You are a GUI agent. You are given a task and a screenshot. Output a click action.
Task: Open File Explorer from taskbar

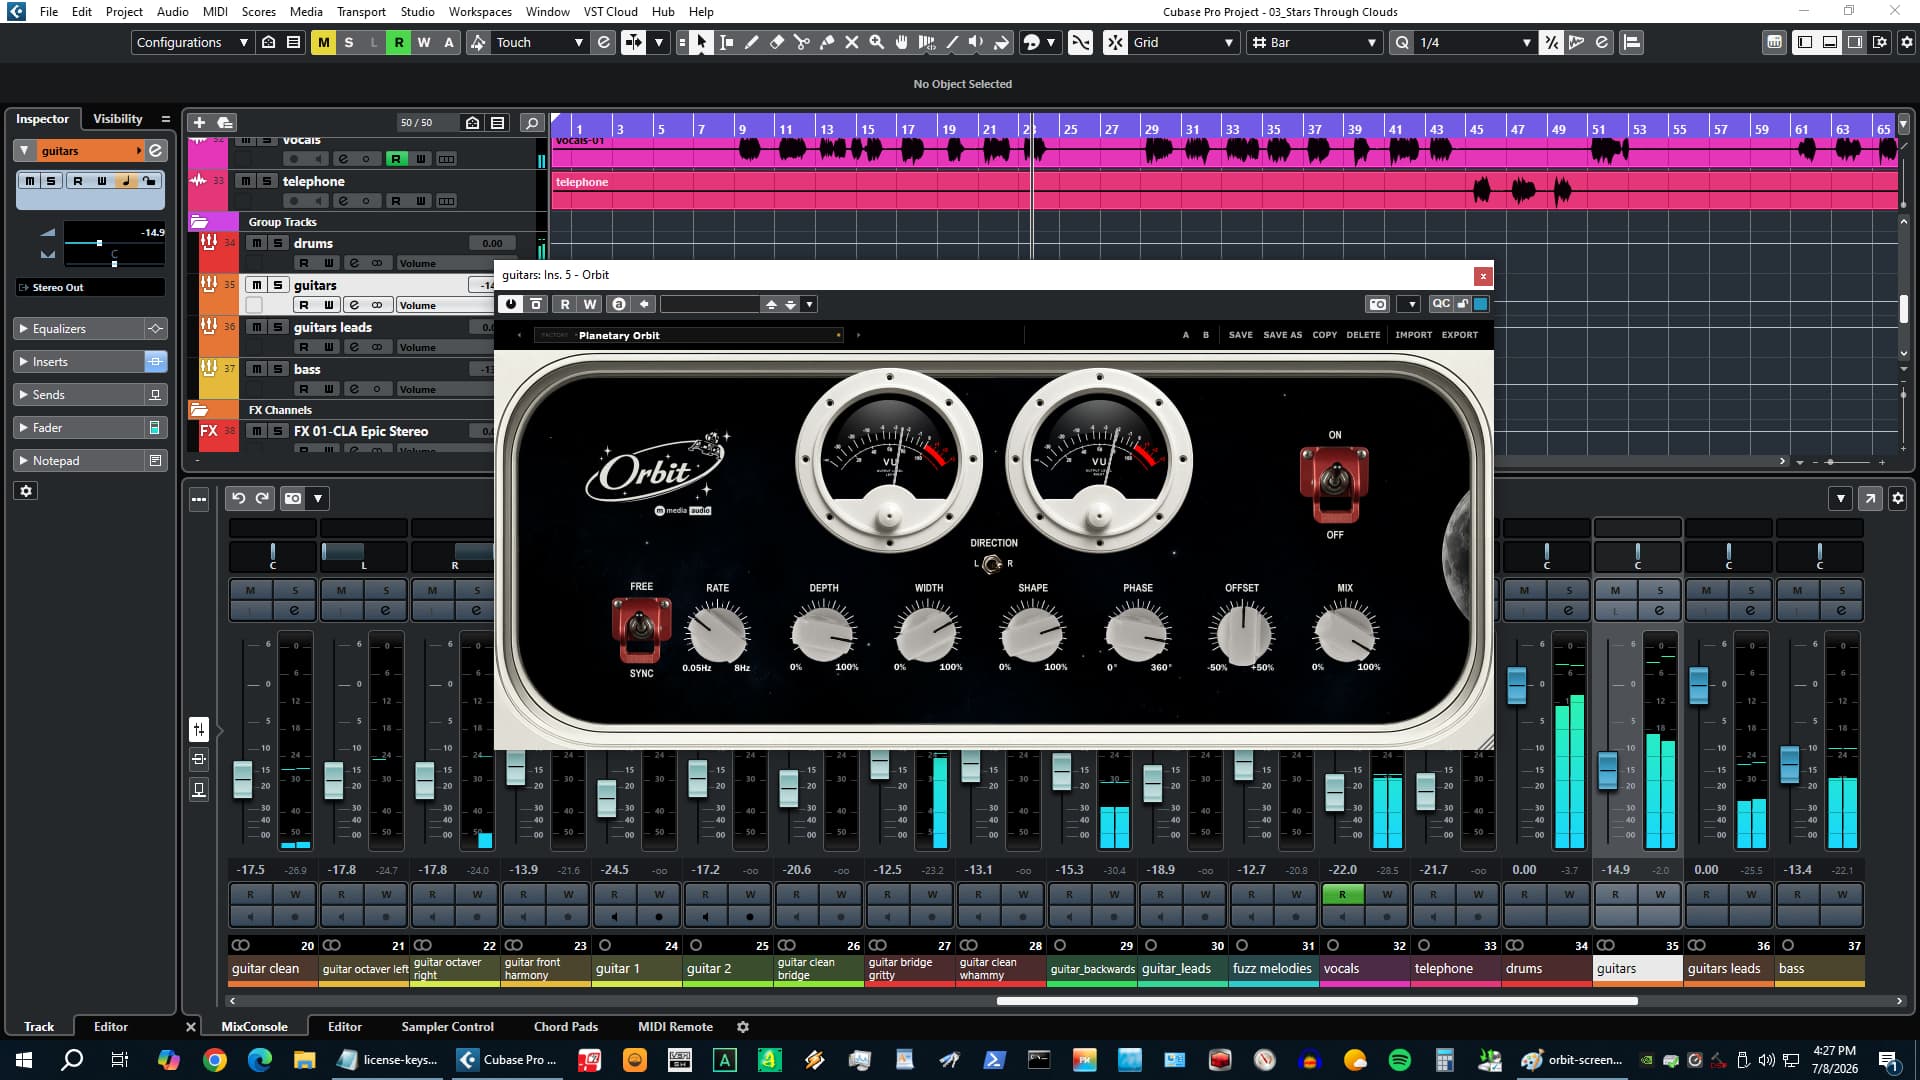[304, 1060]
